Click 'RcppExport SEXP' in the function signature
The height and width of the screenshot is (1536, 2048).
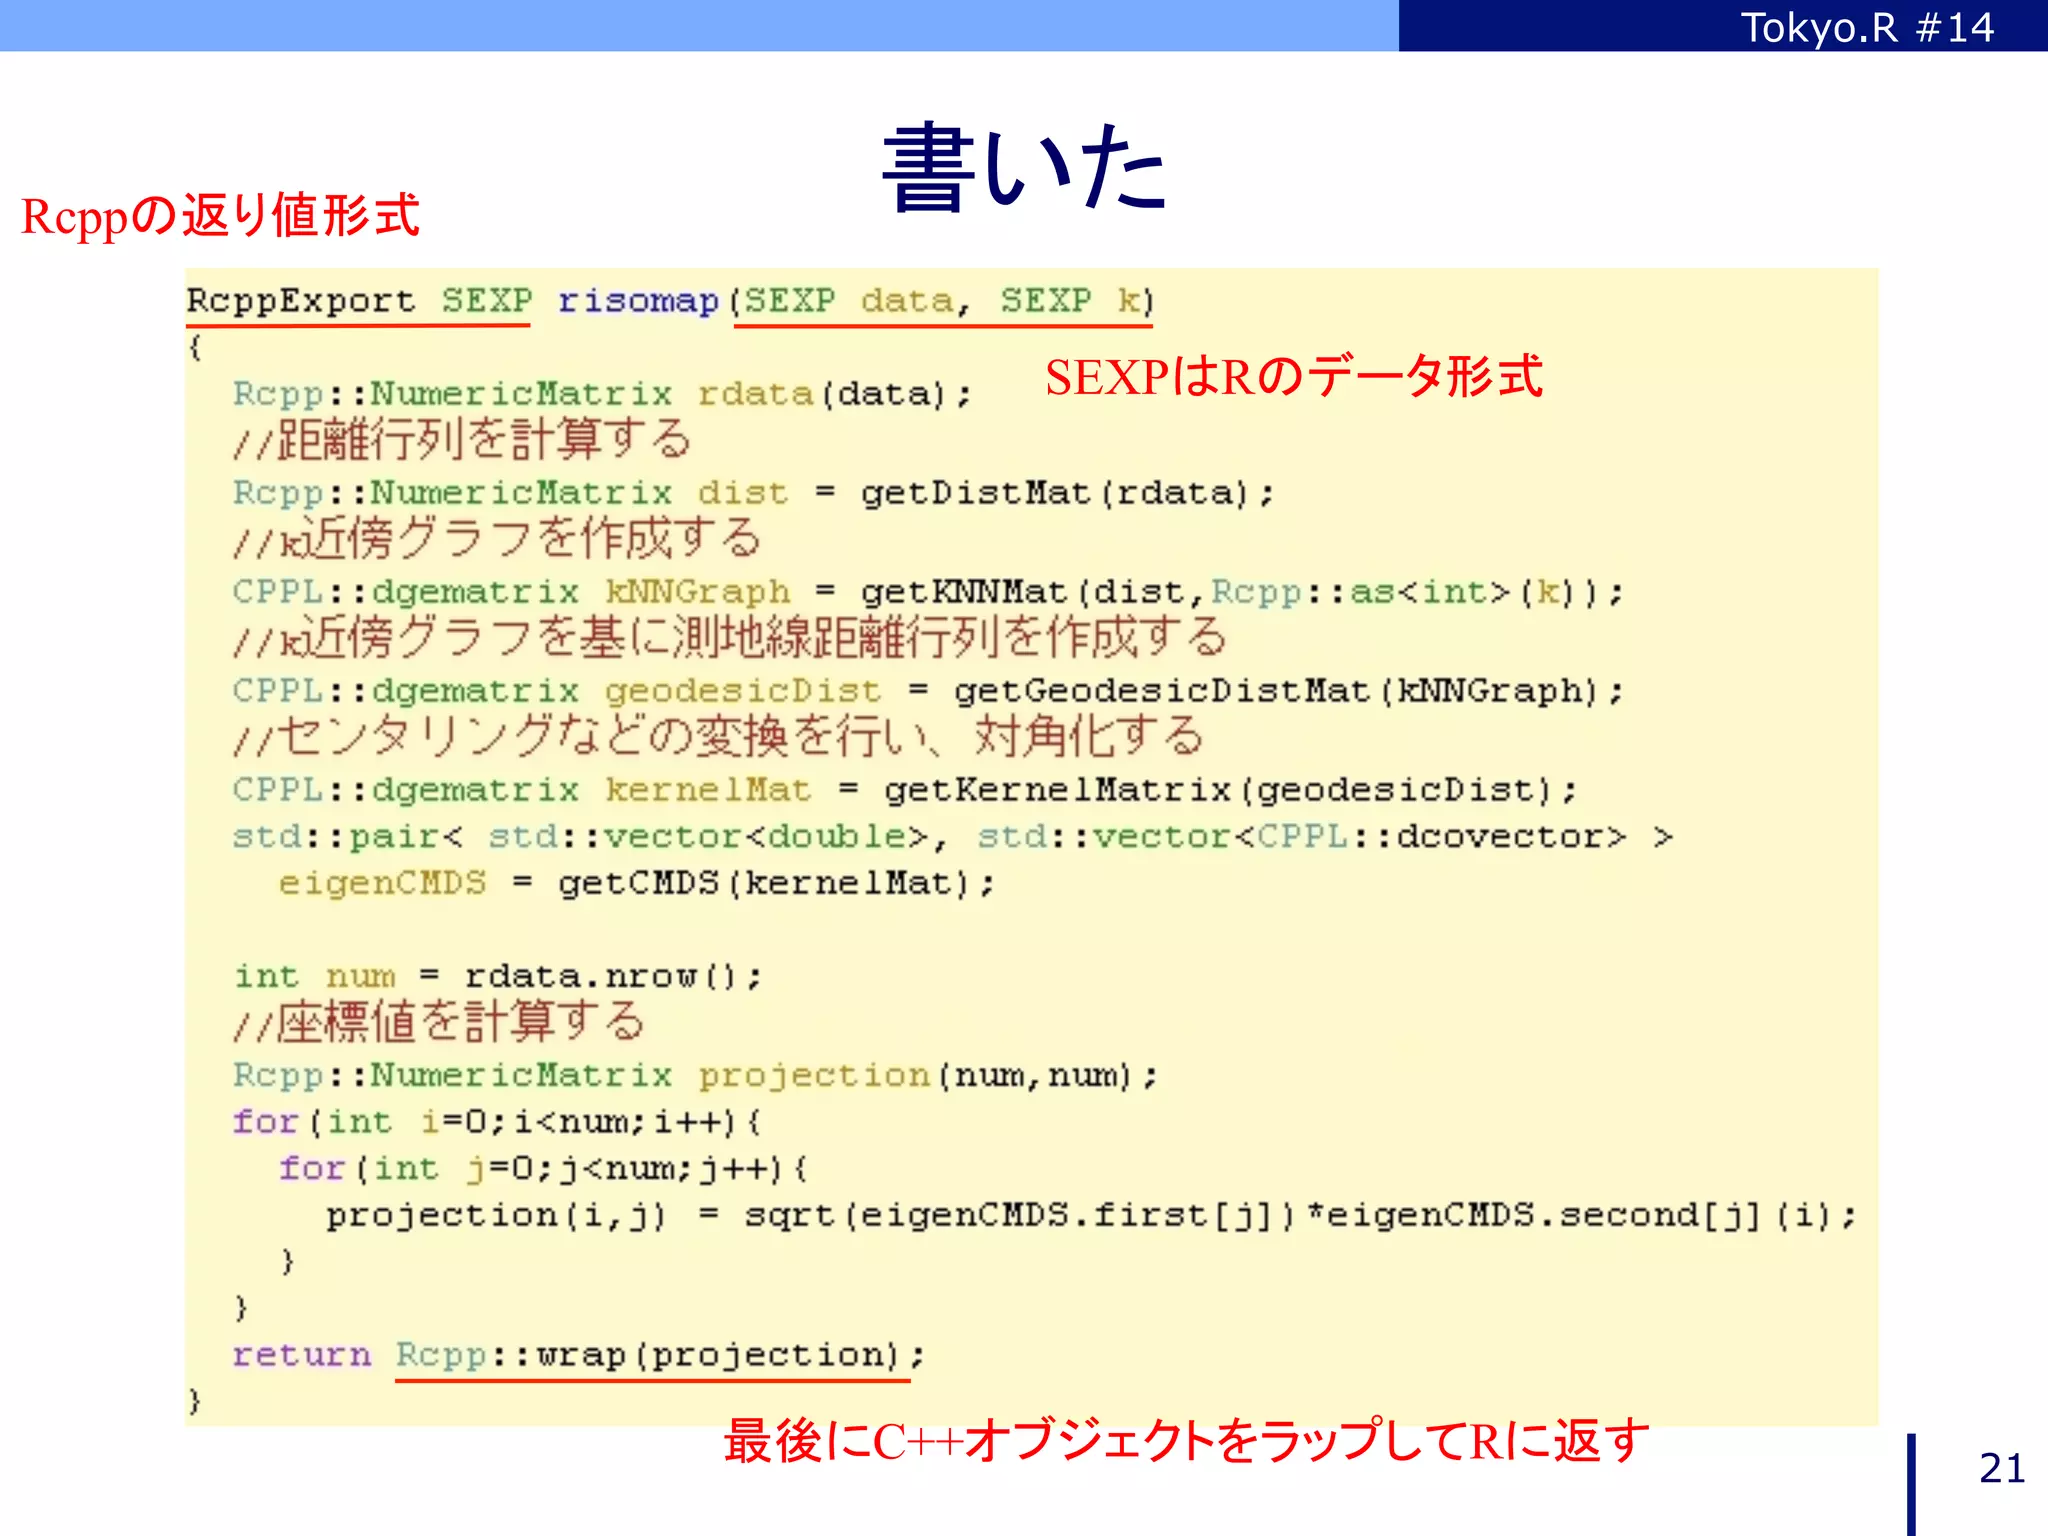point(359,301)
